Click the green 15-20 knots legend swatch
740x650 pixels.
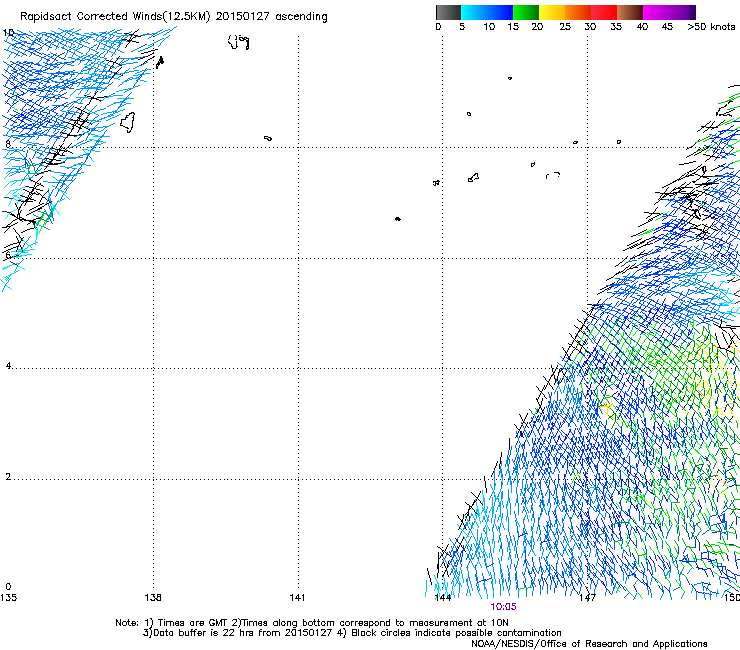(526, 12)
